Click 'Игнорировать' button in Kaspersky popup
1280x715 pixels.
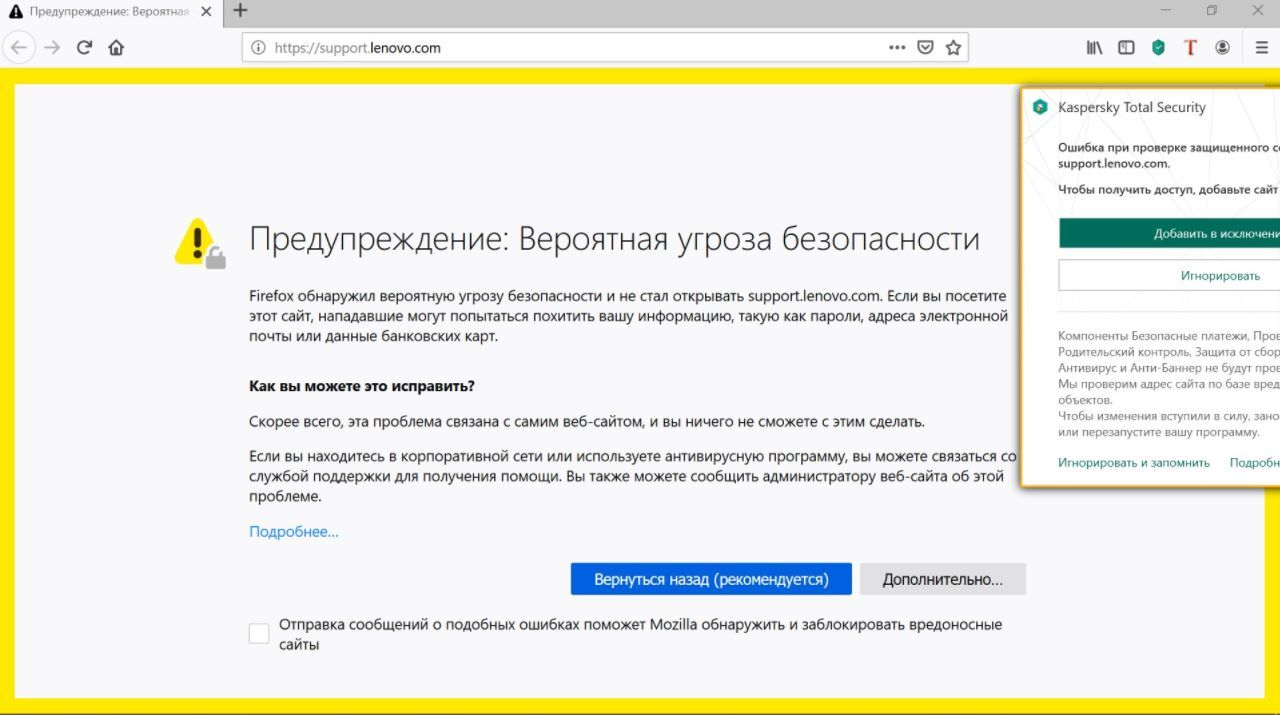[x=1169, y=275]
